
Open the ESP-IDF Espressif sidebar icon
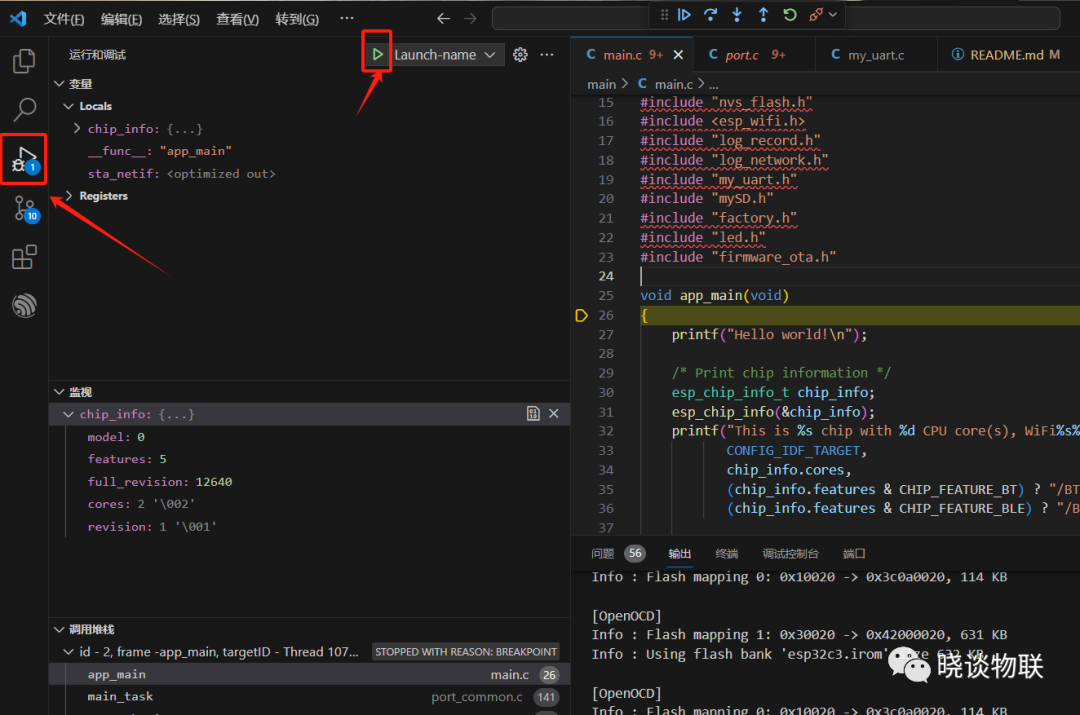click(x=24, y=306)
